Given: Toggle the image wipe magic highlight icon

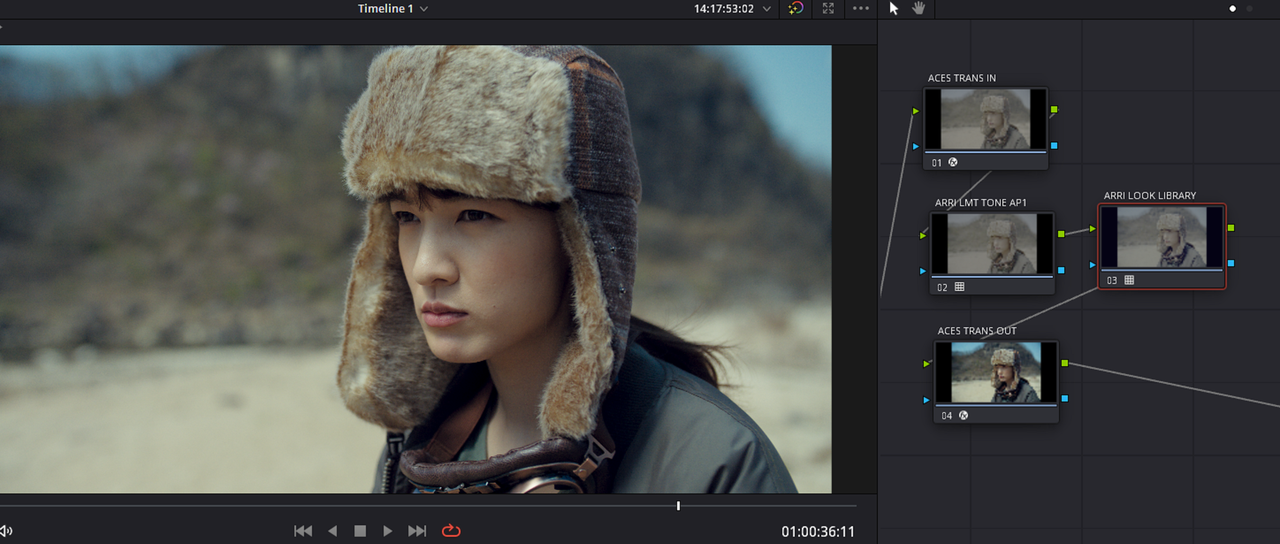Looking at the screenshot, I should tap(796, 8).
